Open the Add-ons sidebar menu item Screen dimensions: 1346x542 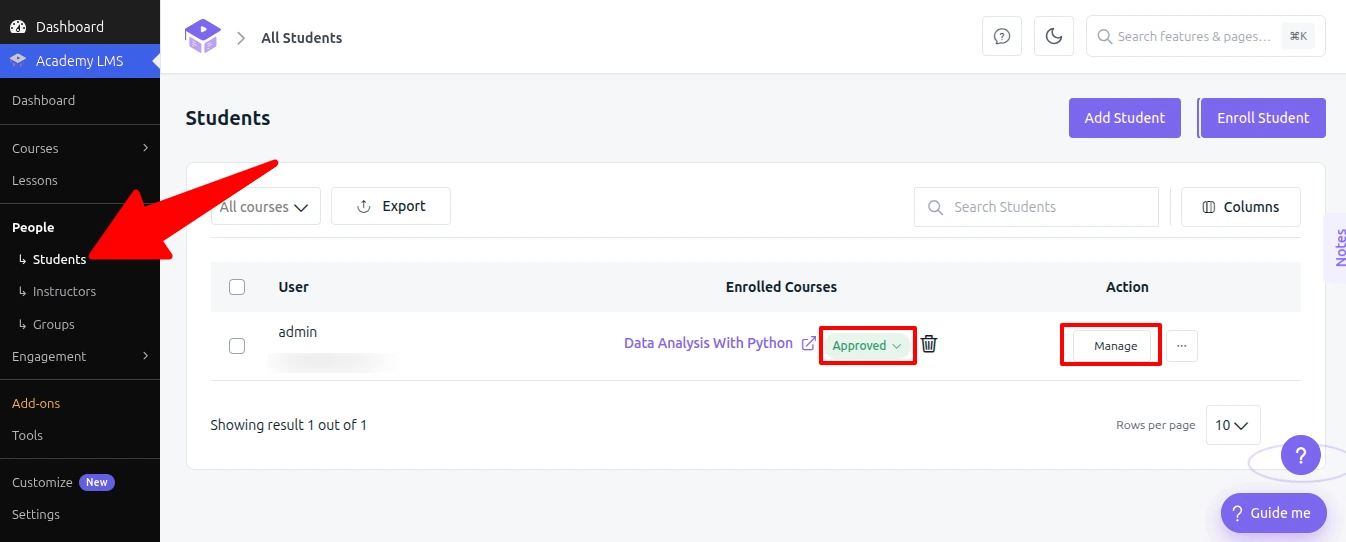tap(36, 403)
